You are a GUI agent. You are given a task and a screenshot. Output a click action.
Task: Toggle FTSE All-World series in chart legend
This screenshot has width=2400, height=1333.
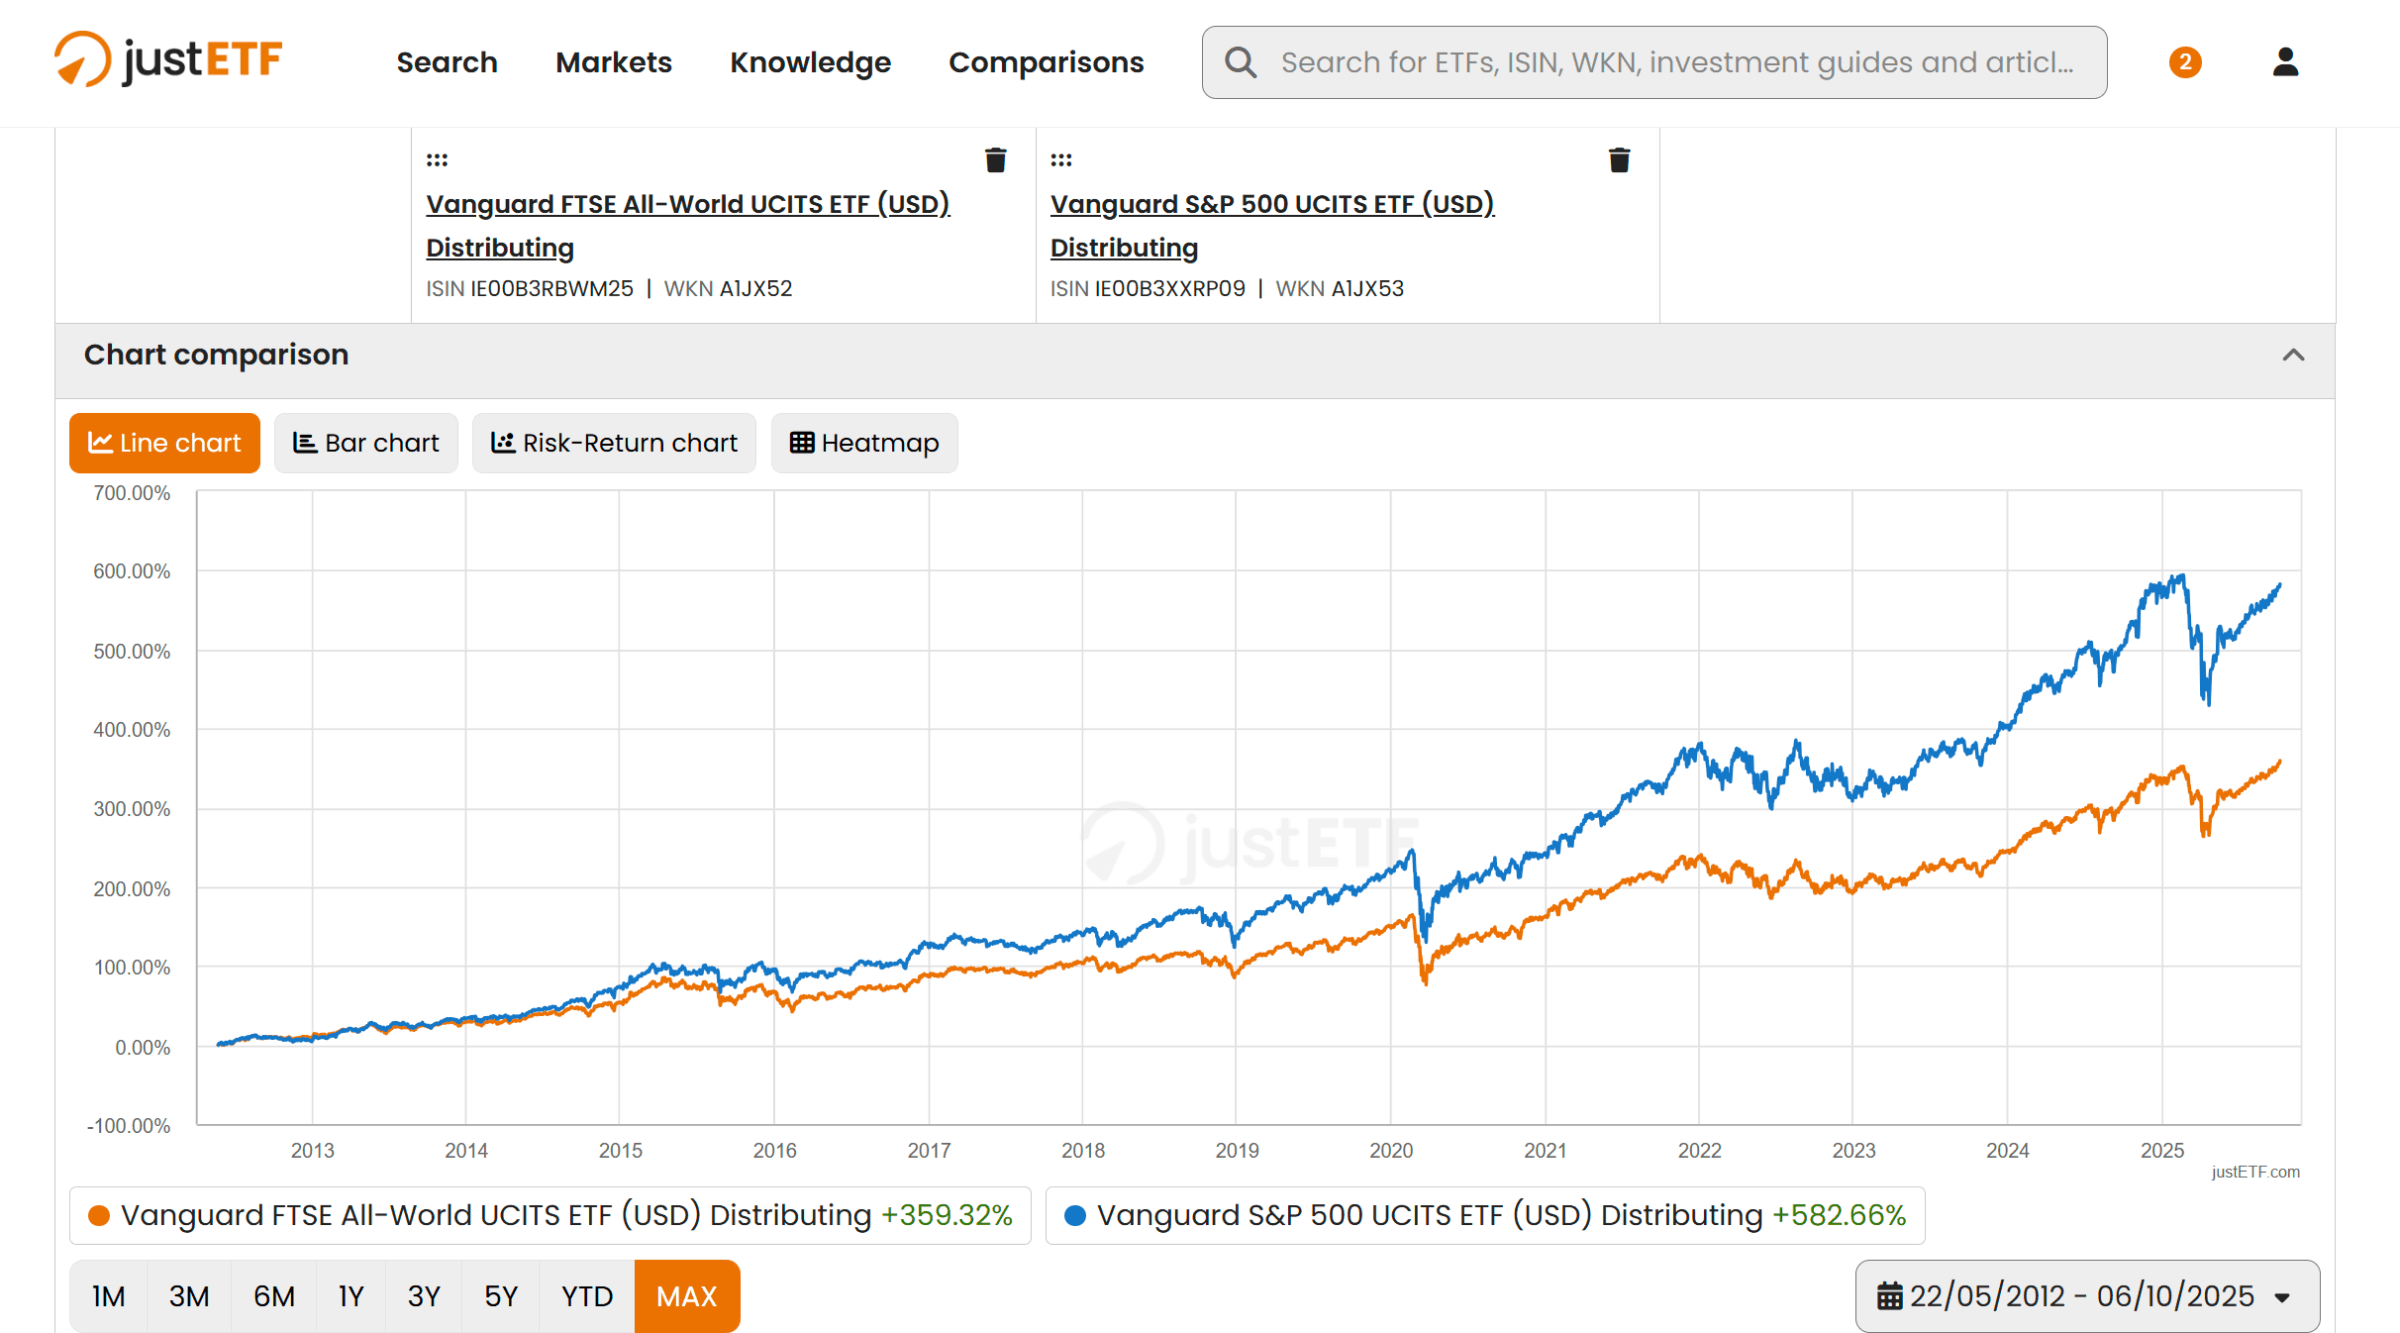point(550,1215)
